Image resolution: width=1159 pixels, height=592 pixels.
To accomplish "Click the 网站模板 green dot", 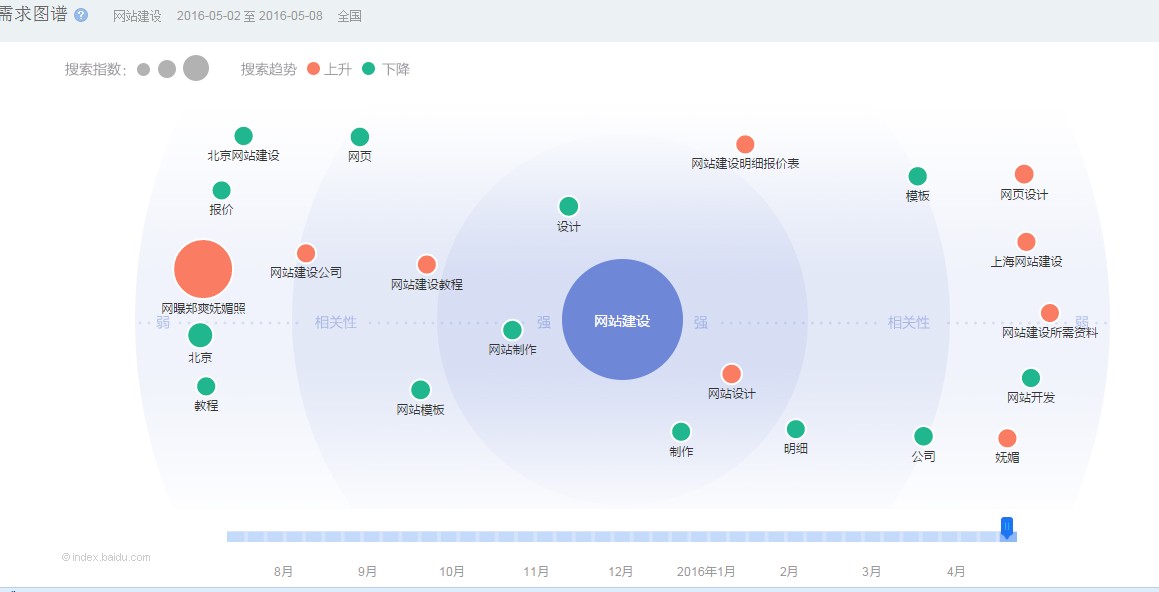I will coord(420,390).
